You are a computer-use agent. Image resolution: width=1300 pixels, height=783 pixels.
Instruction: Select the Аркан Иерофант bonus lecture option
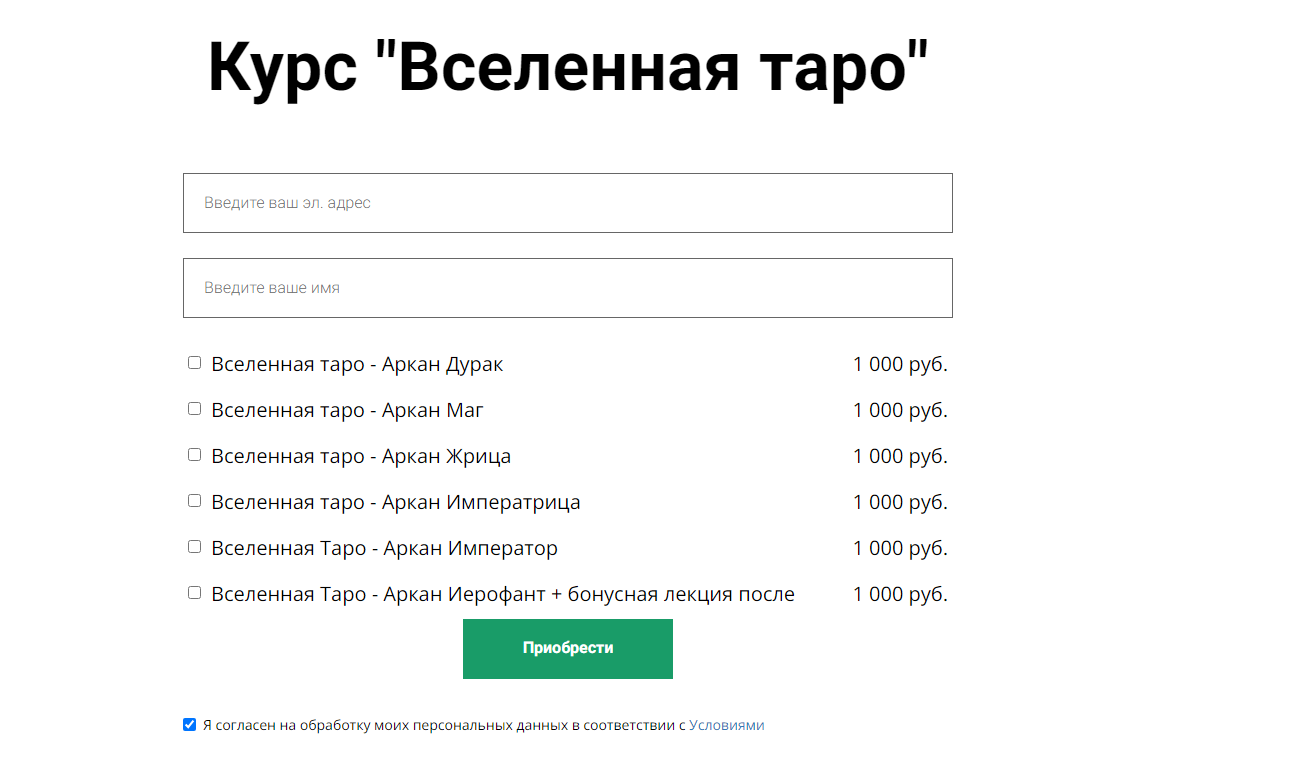pyautogui.click(x=194, y=592)
